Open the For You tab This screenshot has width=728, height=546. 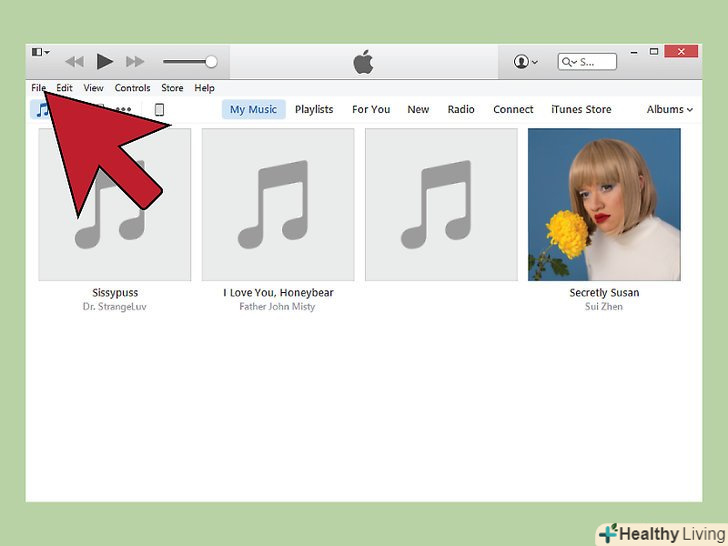pyautogui.click(x=371, y=110)
